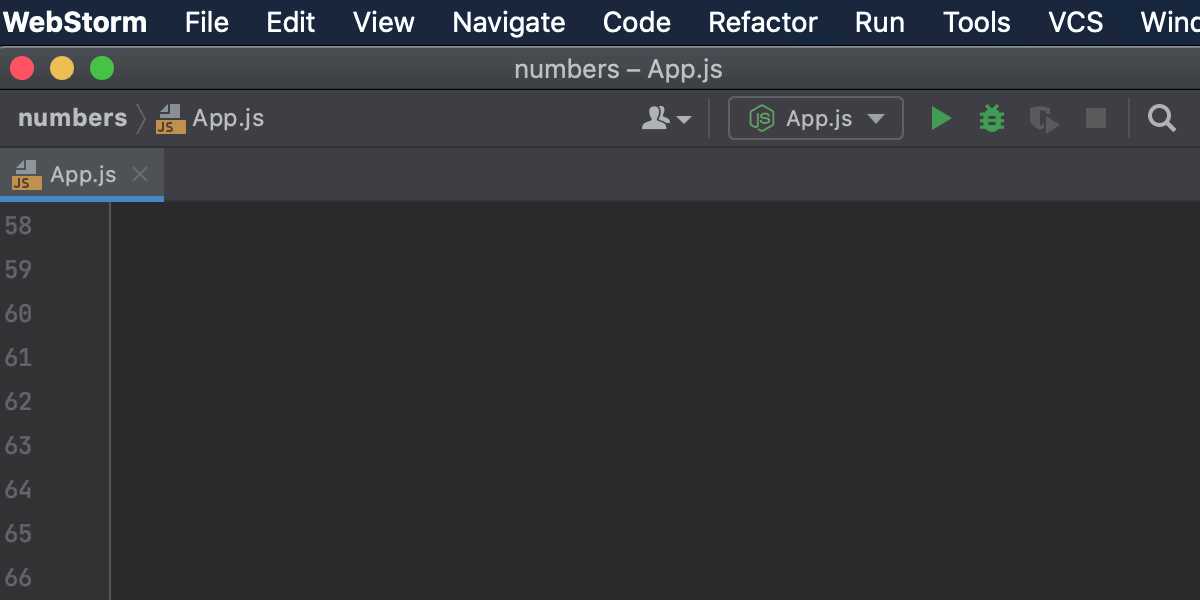This screenshot has width=1200, height=600.
Task: Click the Run with Coverage icon
Action: click(x=1045, y=118)
